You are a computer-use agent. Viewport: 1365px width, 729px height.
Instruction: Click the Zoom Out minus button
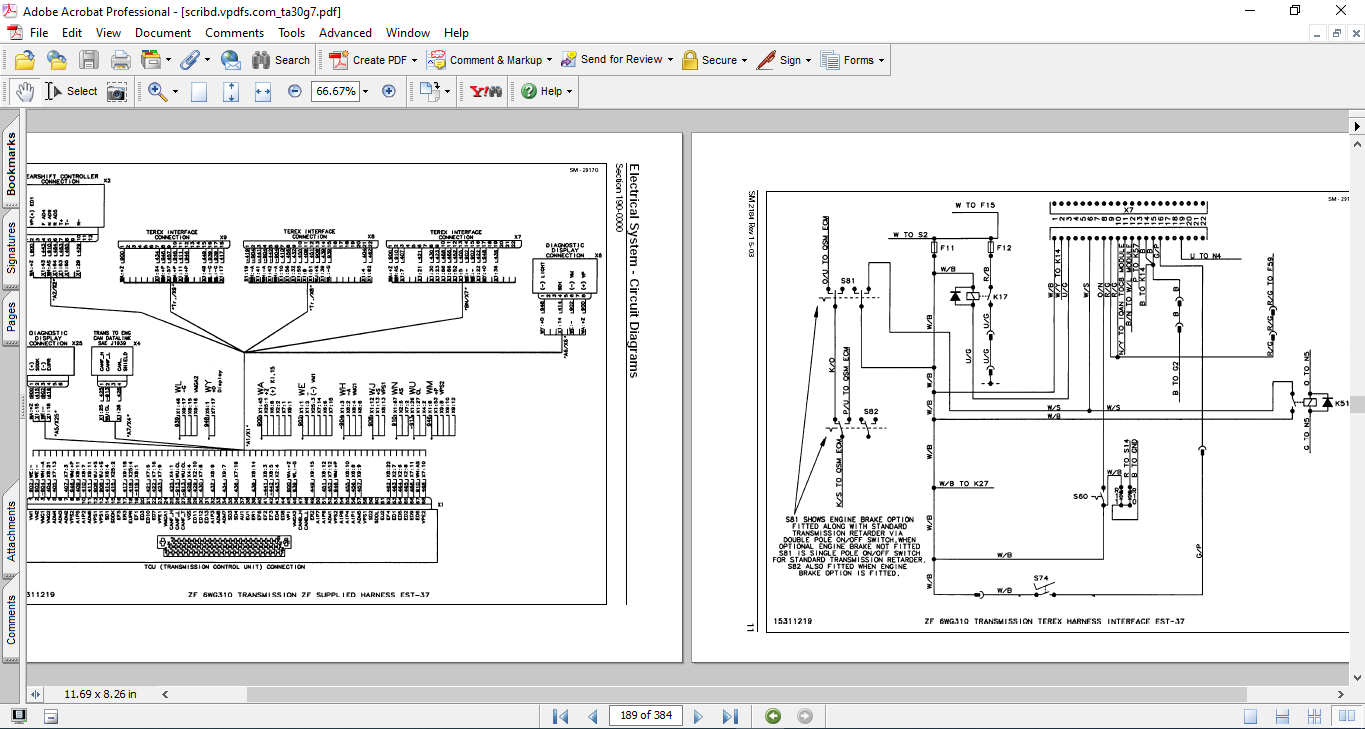click(x=295, y=92)
